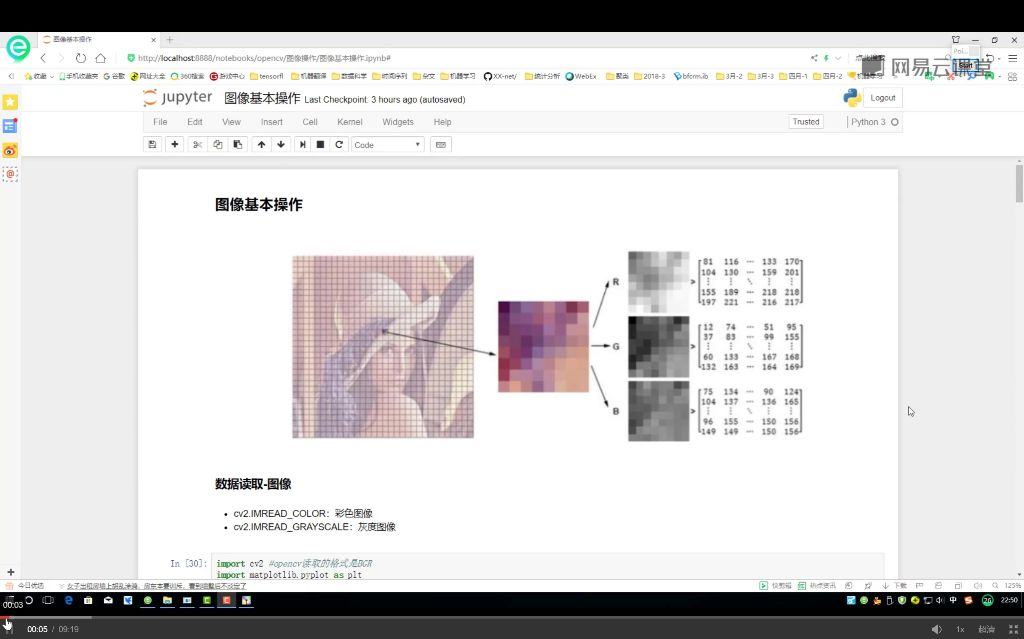Run the current cell with the Run icon

pos(302,144)
